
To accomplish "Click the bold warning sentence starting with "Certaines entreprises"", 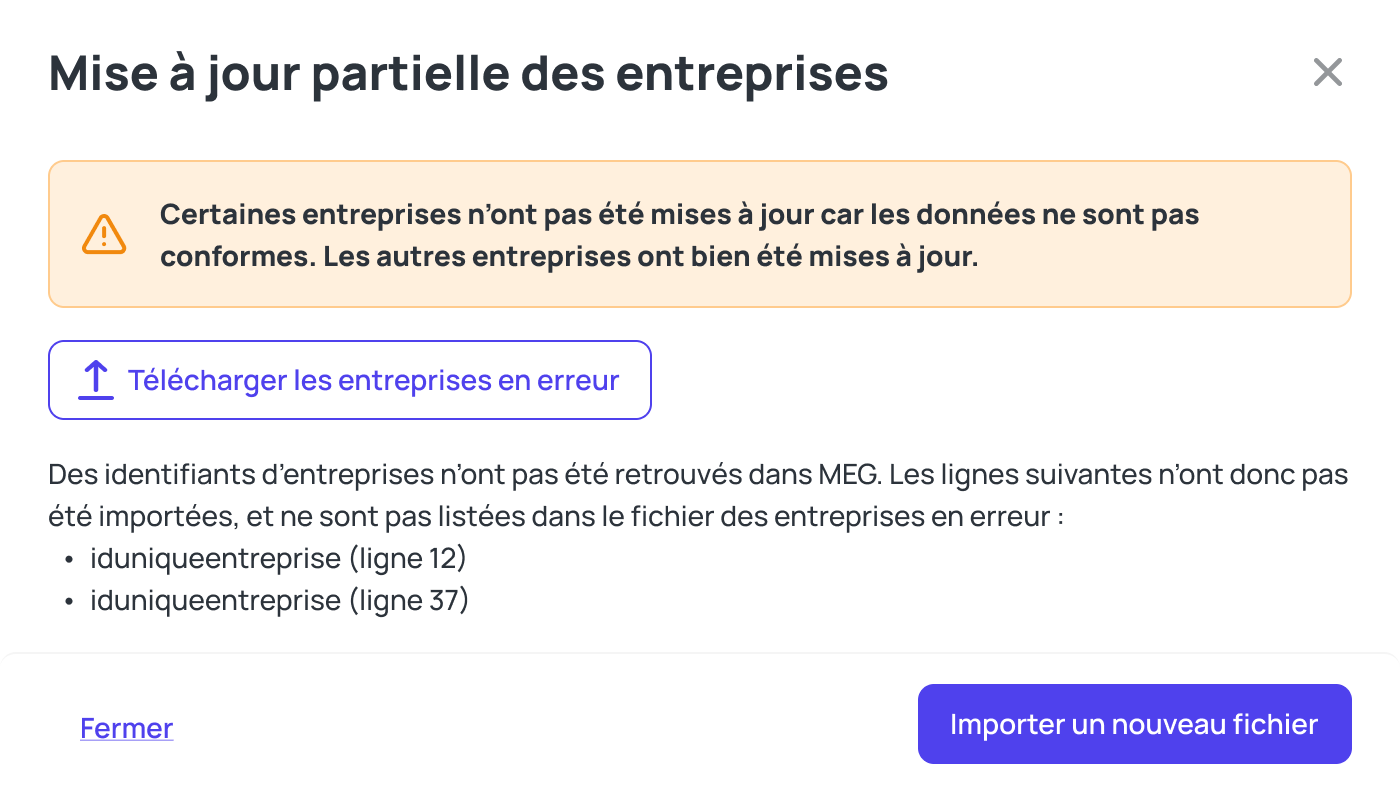I will 679,214.
